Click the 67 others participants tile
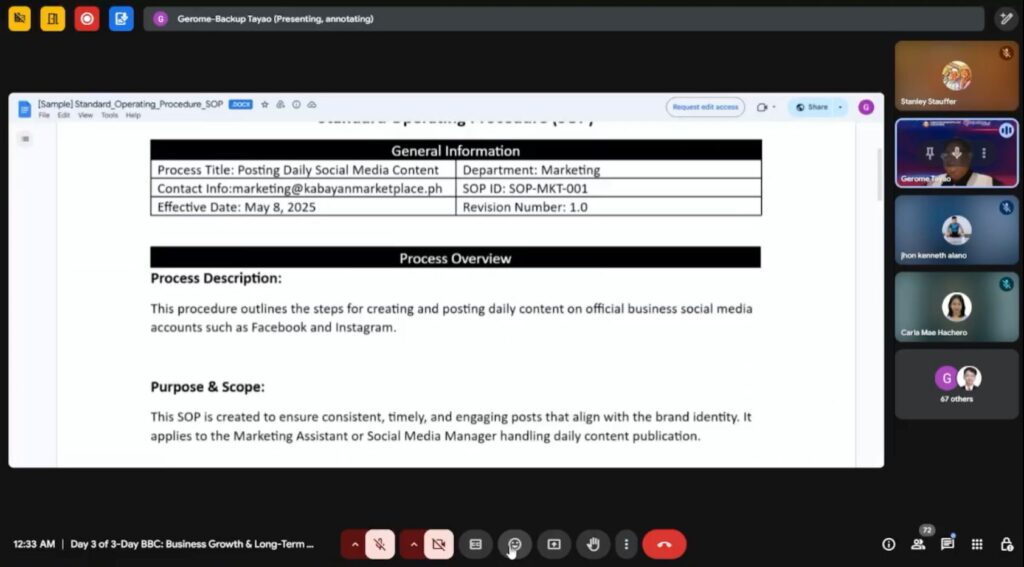 coord(956,384)
